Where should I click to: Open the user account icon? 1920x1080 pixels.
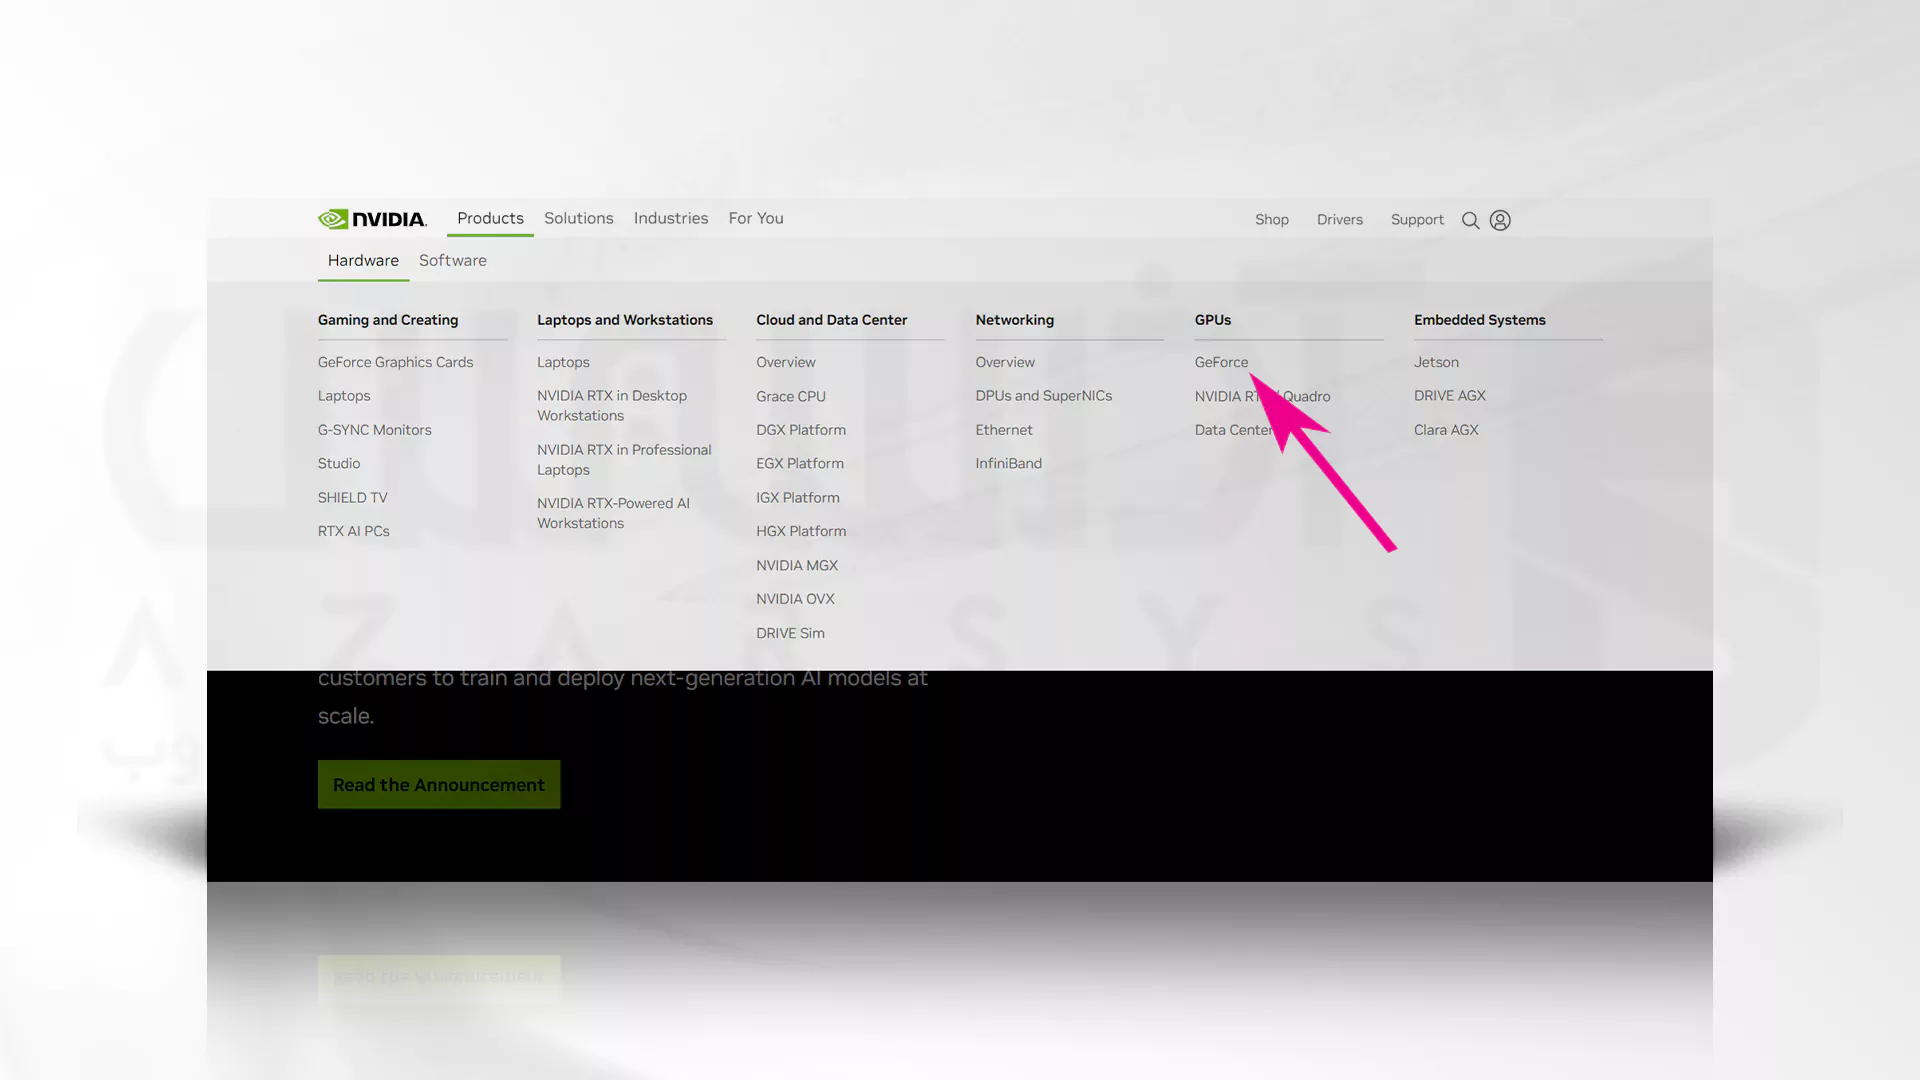pos(1500,220)
